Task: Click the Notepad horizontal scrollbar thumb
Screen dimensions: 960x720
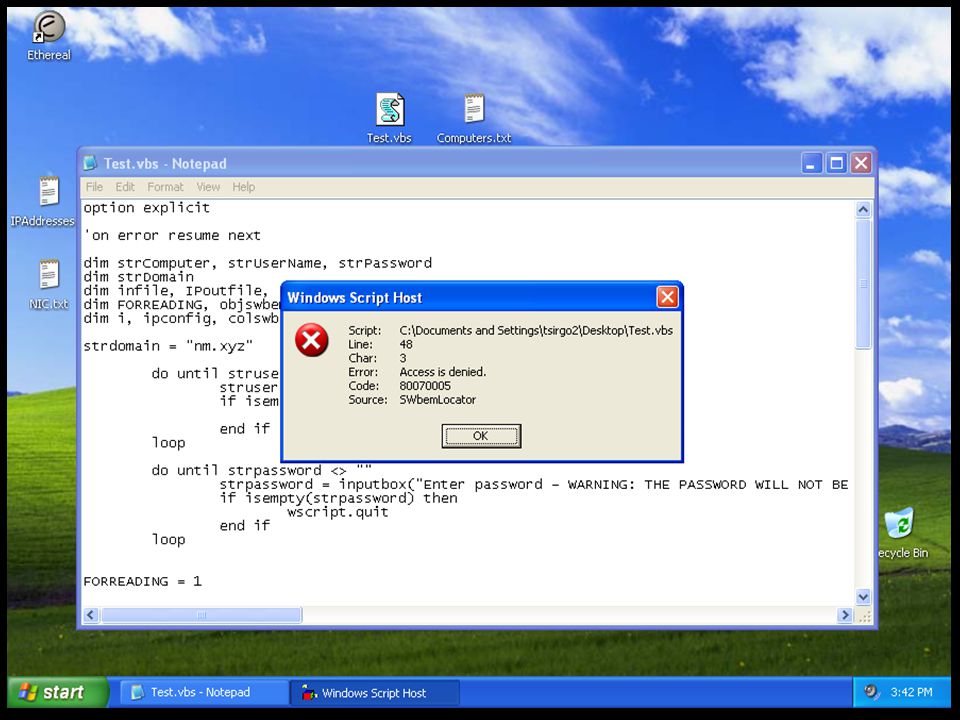Action: pyautogui.click(x=201, y=615)
